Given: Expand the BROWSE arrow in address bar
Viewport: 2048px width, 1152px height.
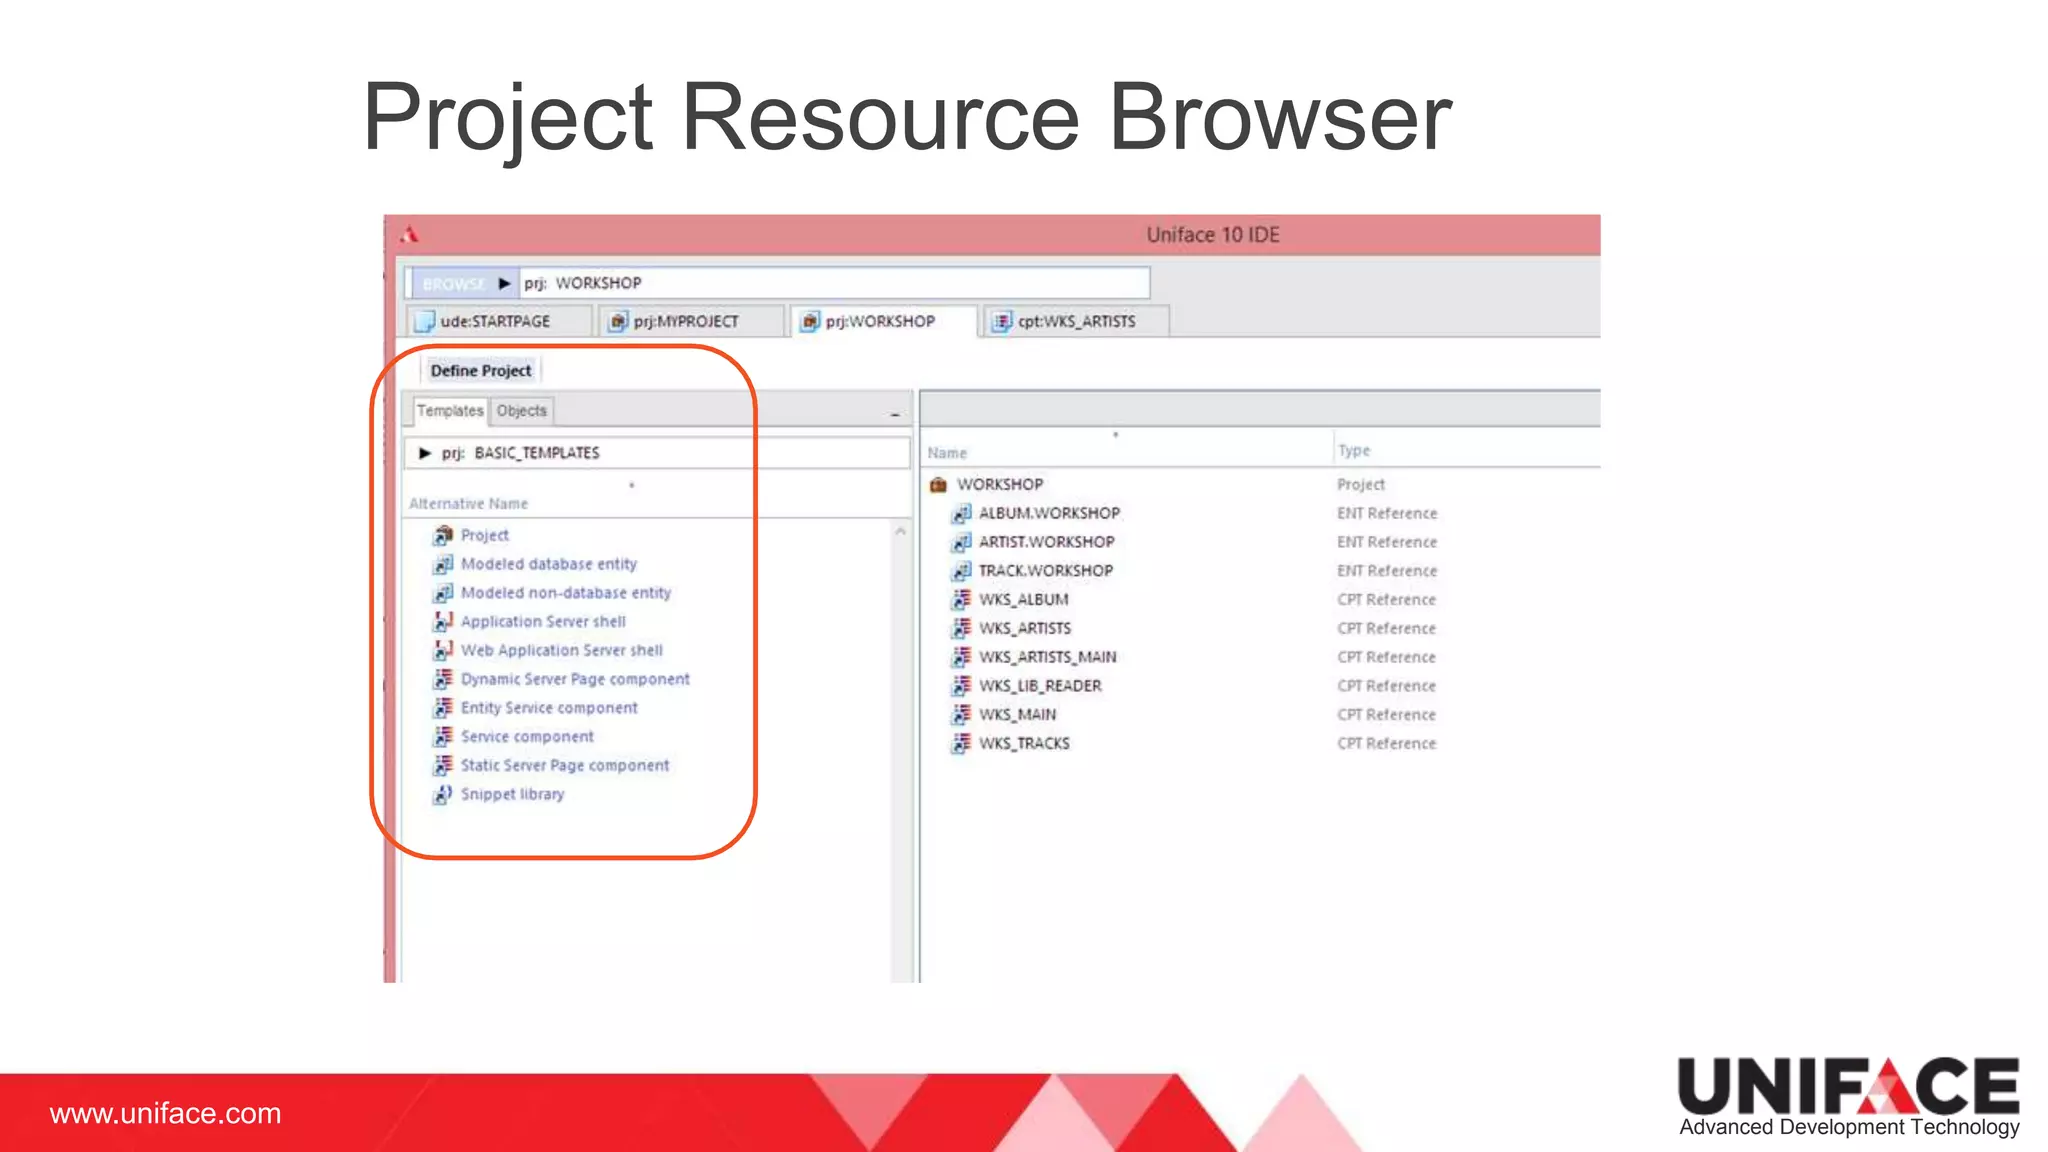Looking at the screenshot, I should (x=505, y=284).
